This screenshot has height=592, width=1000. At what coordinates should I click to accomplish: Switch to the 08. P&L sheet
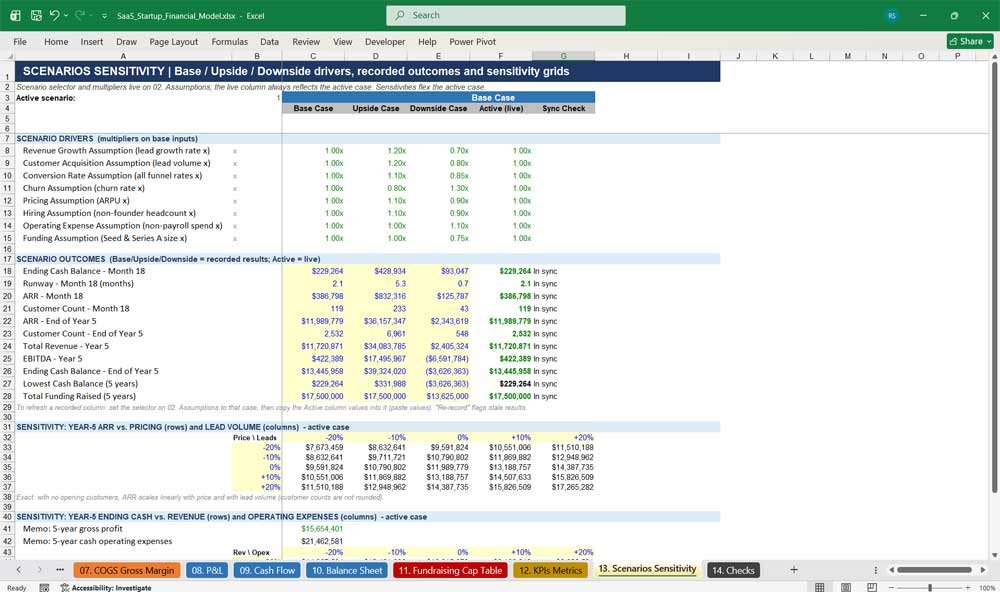(x=207, y=570)
